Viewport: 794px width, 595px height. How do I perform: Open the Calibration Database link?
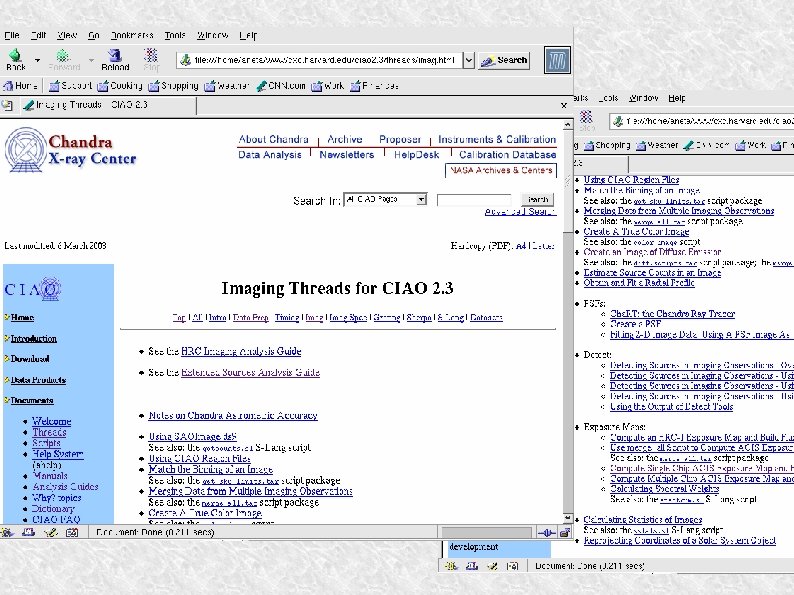507,155
